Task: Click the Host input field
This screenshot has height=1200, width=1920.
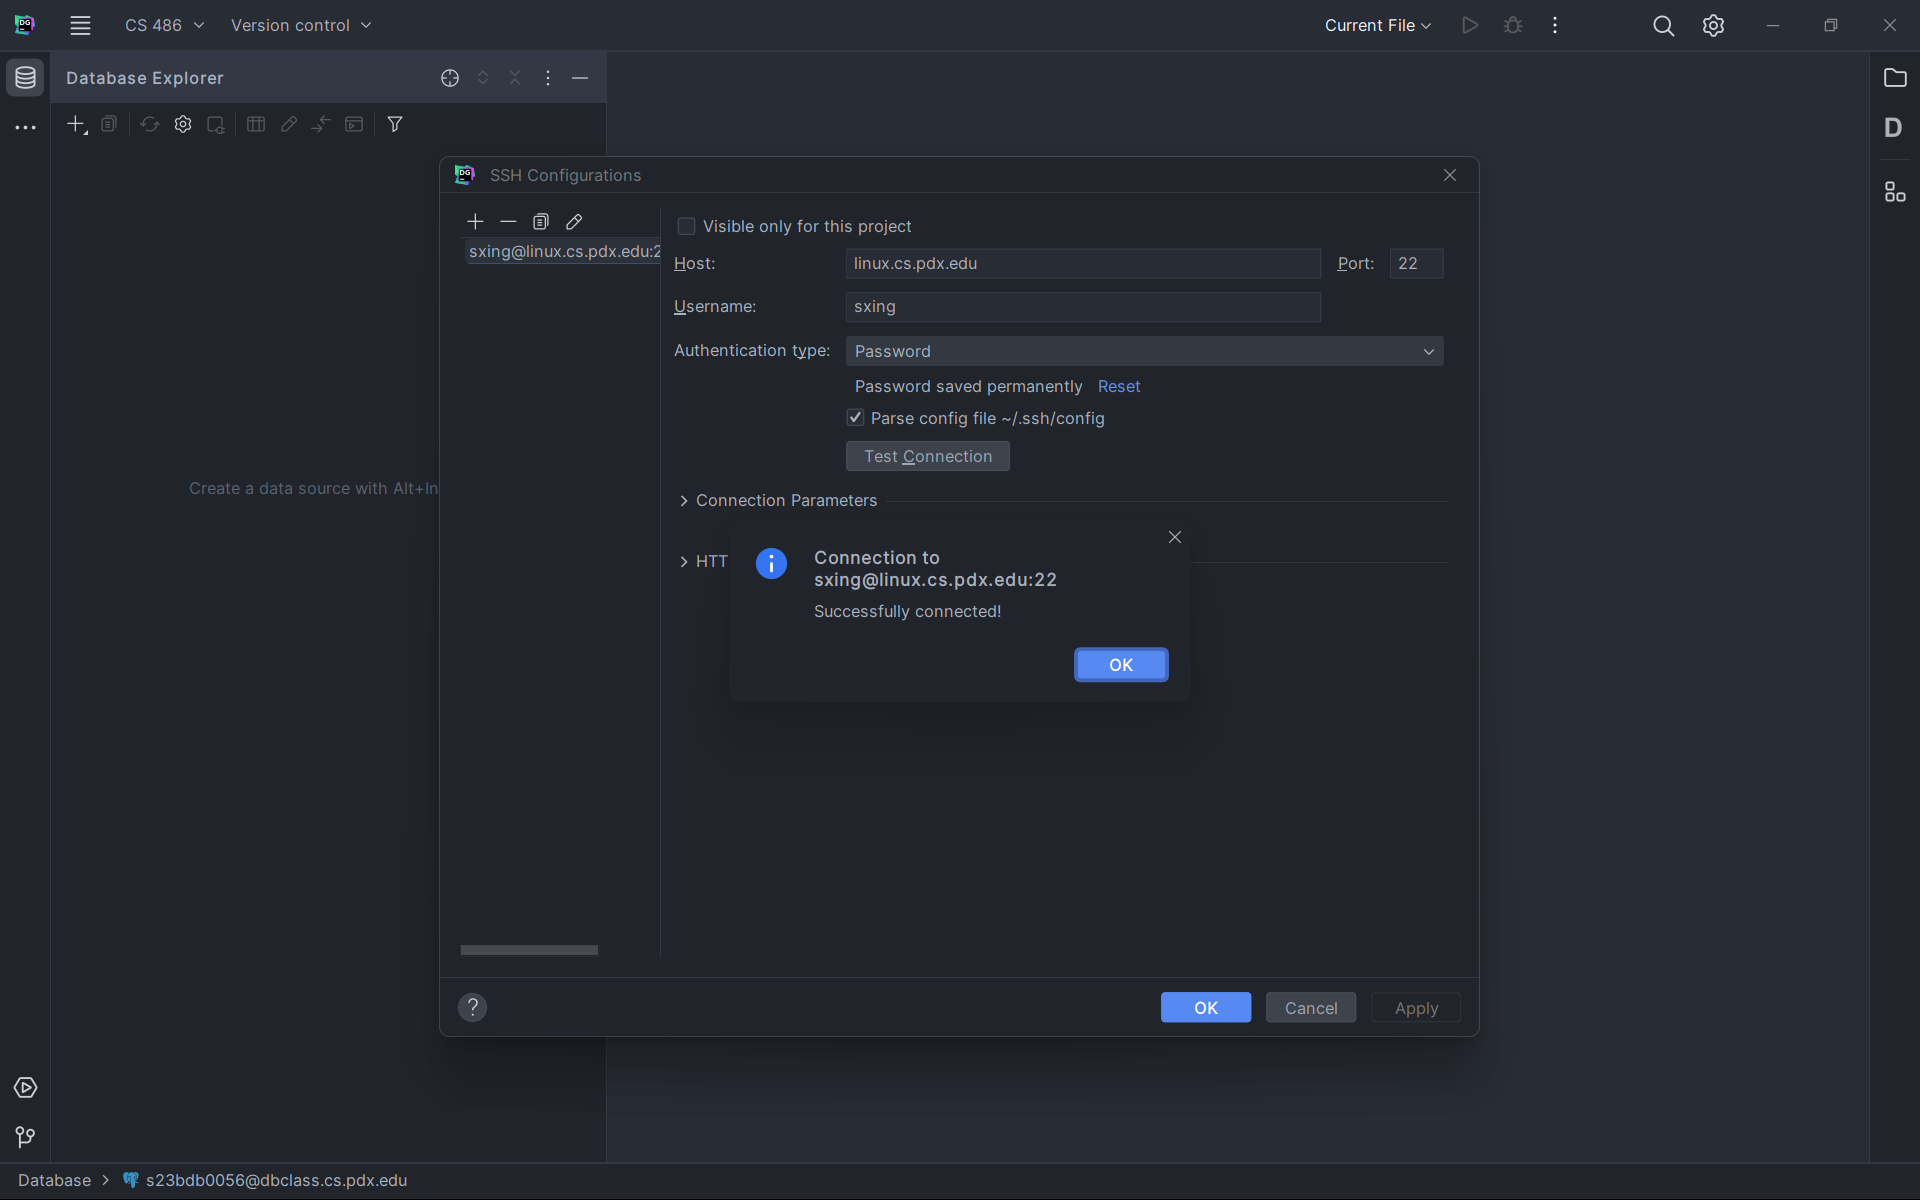Action: pos(1082,263)
